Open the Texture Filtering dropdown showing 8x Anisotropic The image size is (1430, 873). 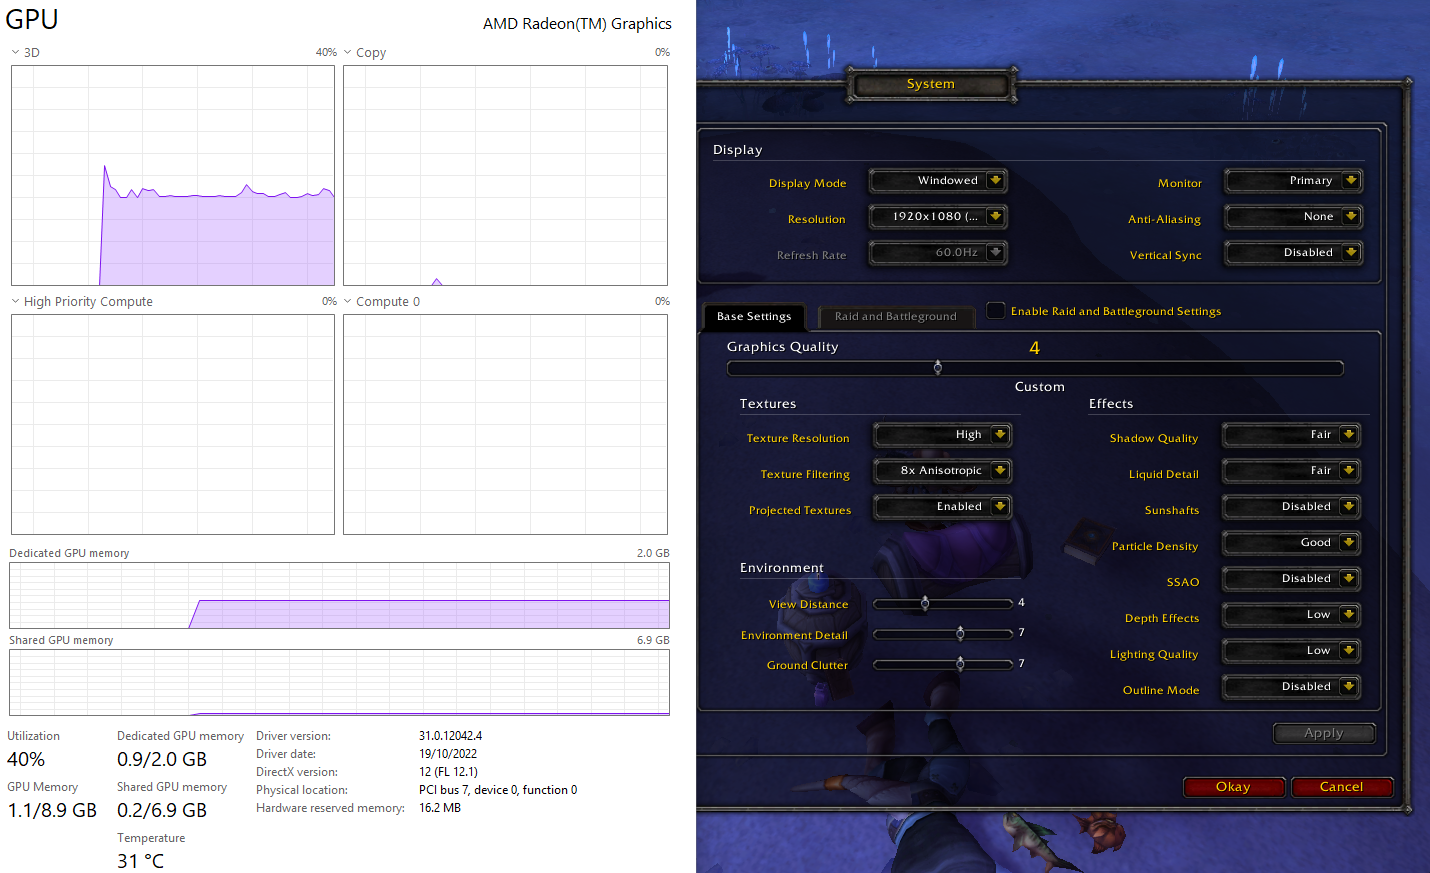943,471
